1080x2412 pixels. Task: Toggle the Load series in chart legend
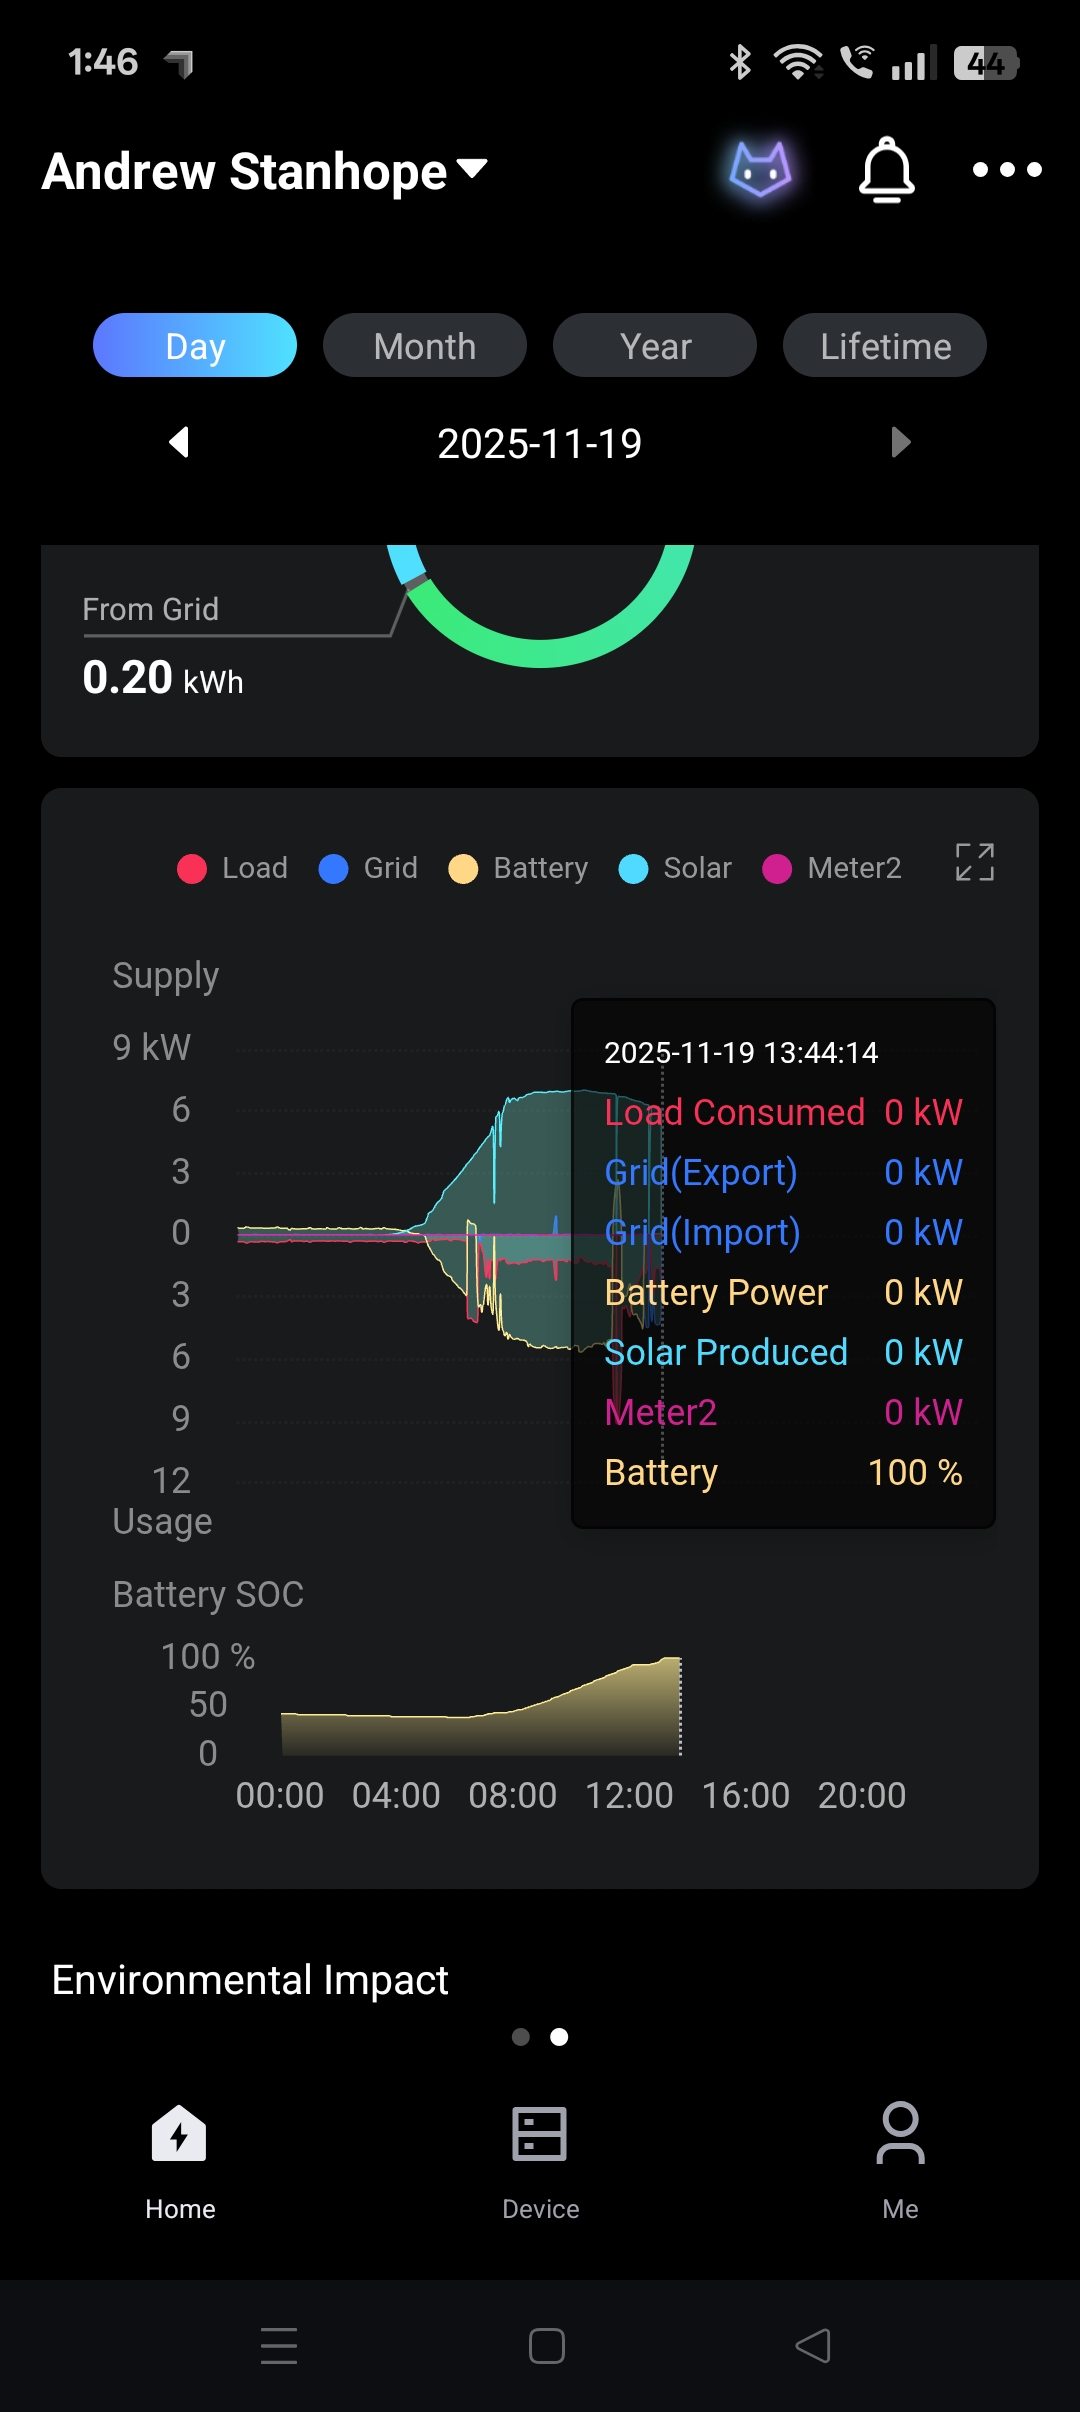point(233,868)
